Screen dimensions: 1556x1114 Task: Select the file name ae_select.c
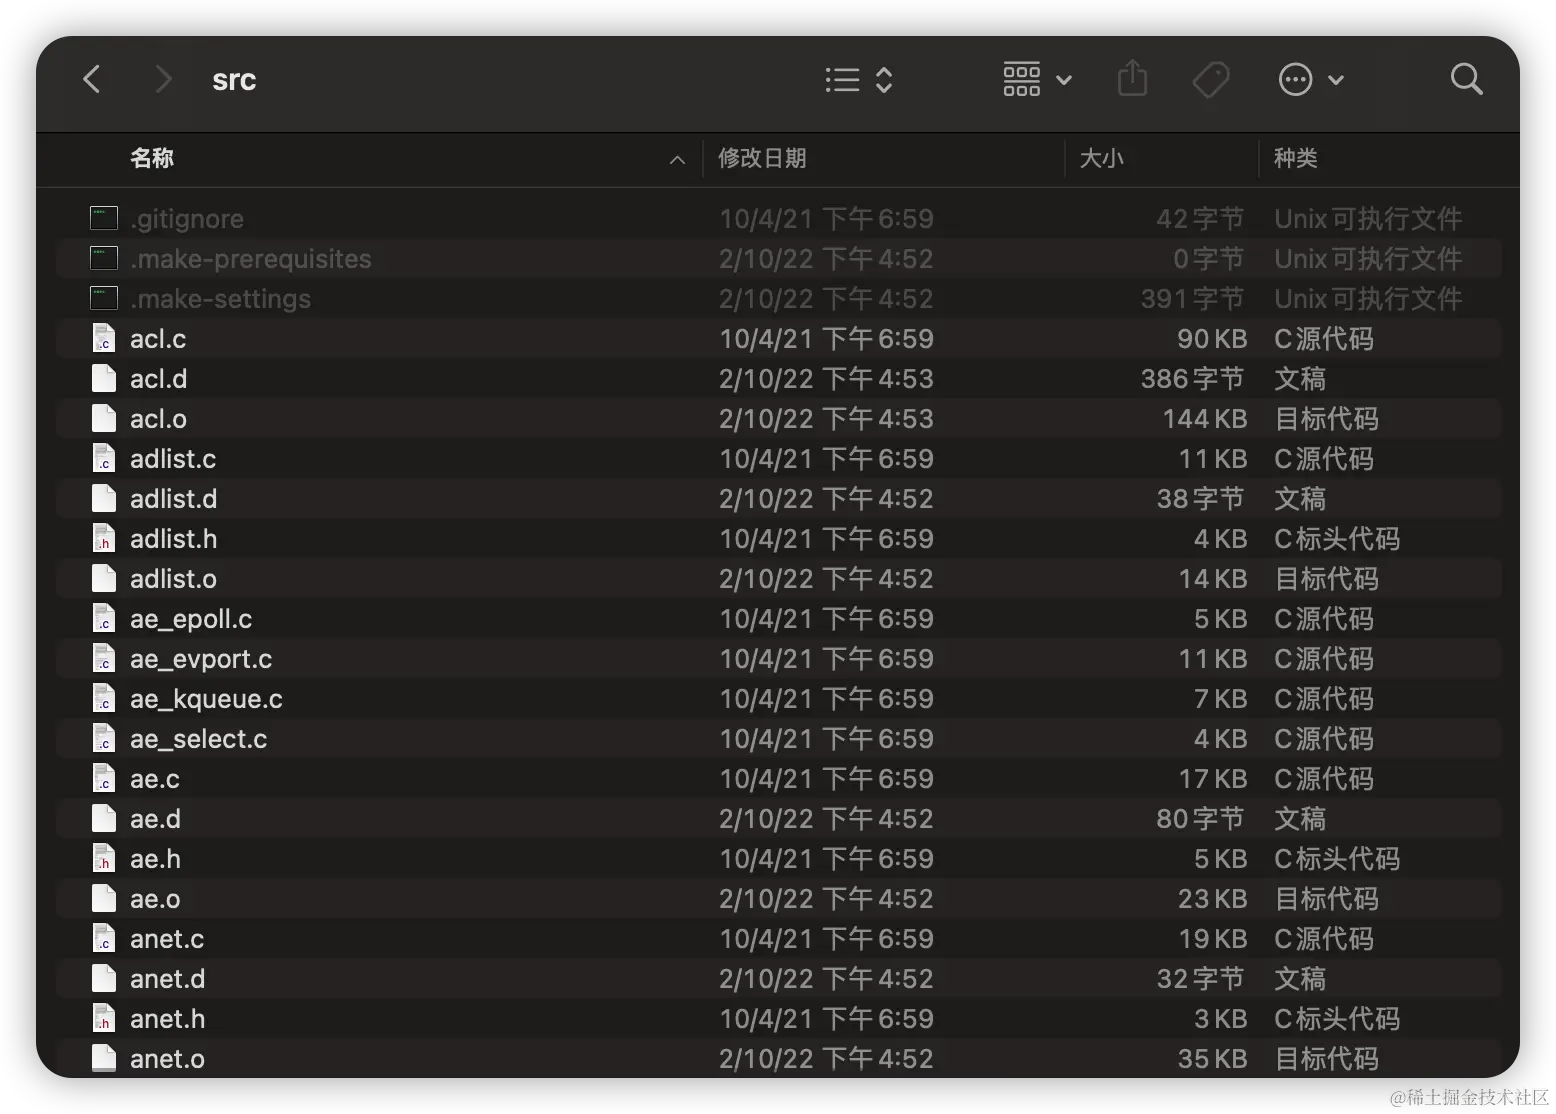tap(199, 739)
